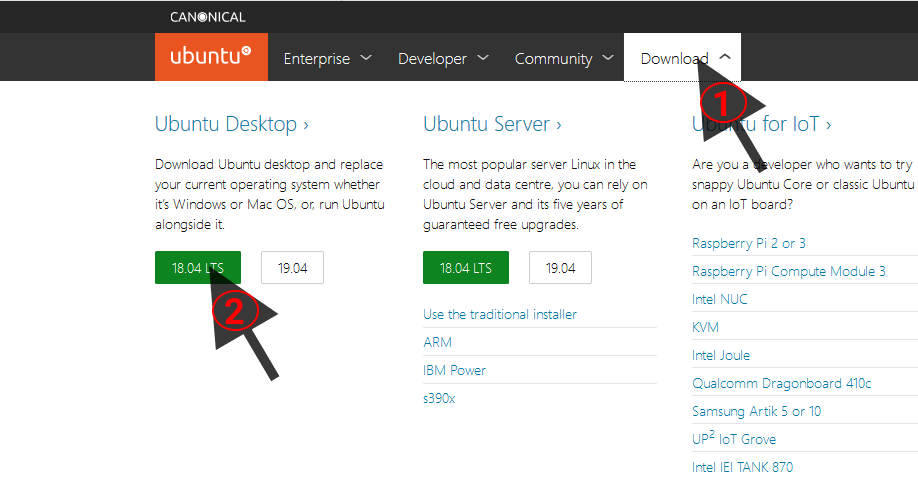Image resolution: width=918 pixels, height=500 pixels.
Task: Open the Canonical logo link
Action: (208, 17)
